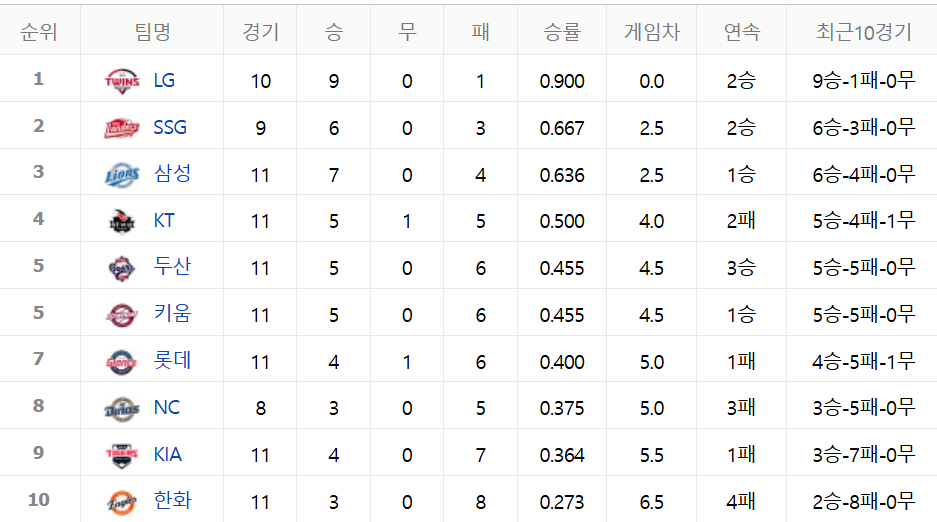Open the 한화 team name link
Image resolution: width=937 pixels, height=522 pixels.
coord(172,500)
